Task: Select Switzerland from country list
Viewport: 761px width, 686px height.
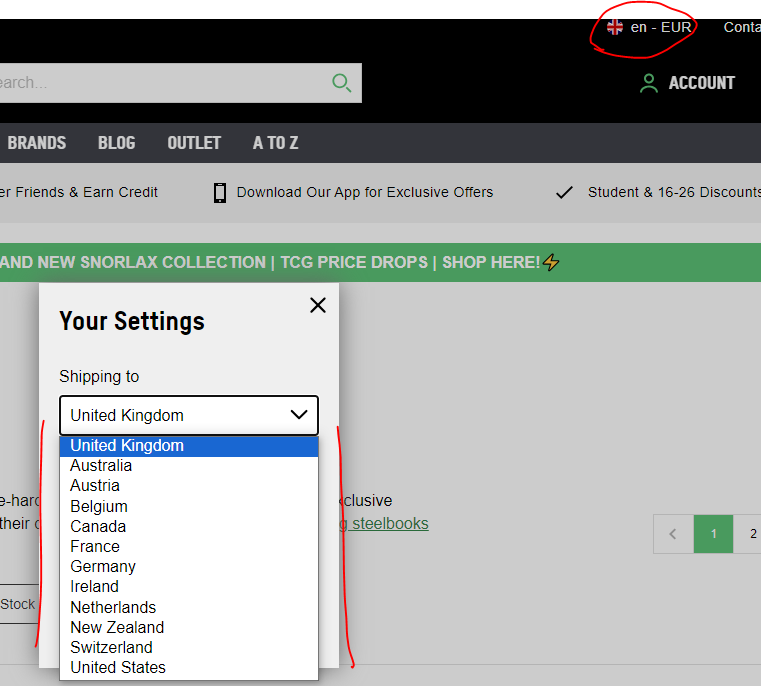Action: click(189, 648)
